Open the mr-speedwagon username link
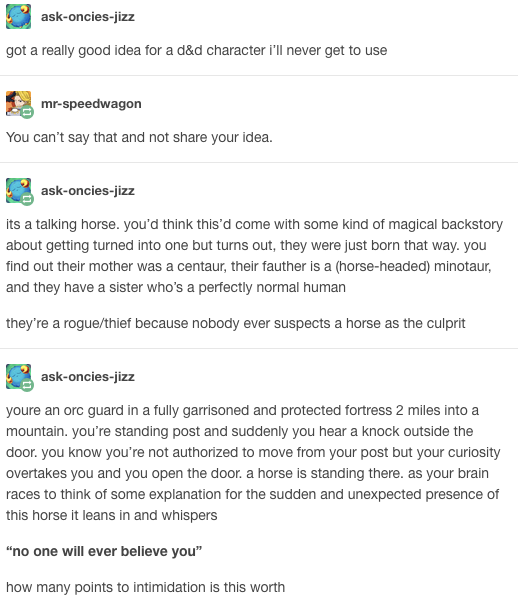The image size is (518, 603). [x=91, y=104]
